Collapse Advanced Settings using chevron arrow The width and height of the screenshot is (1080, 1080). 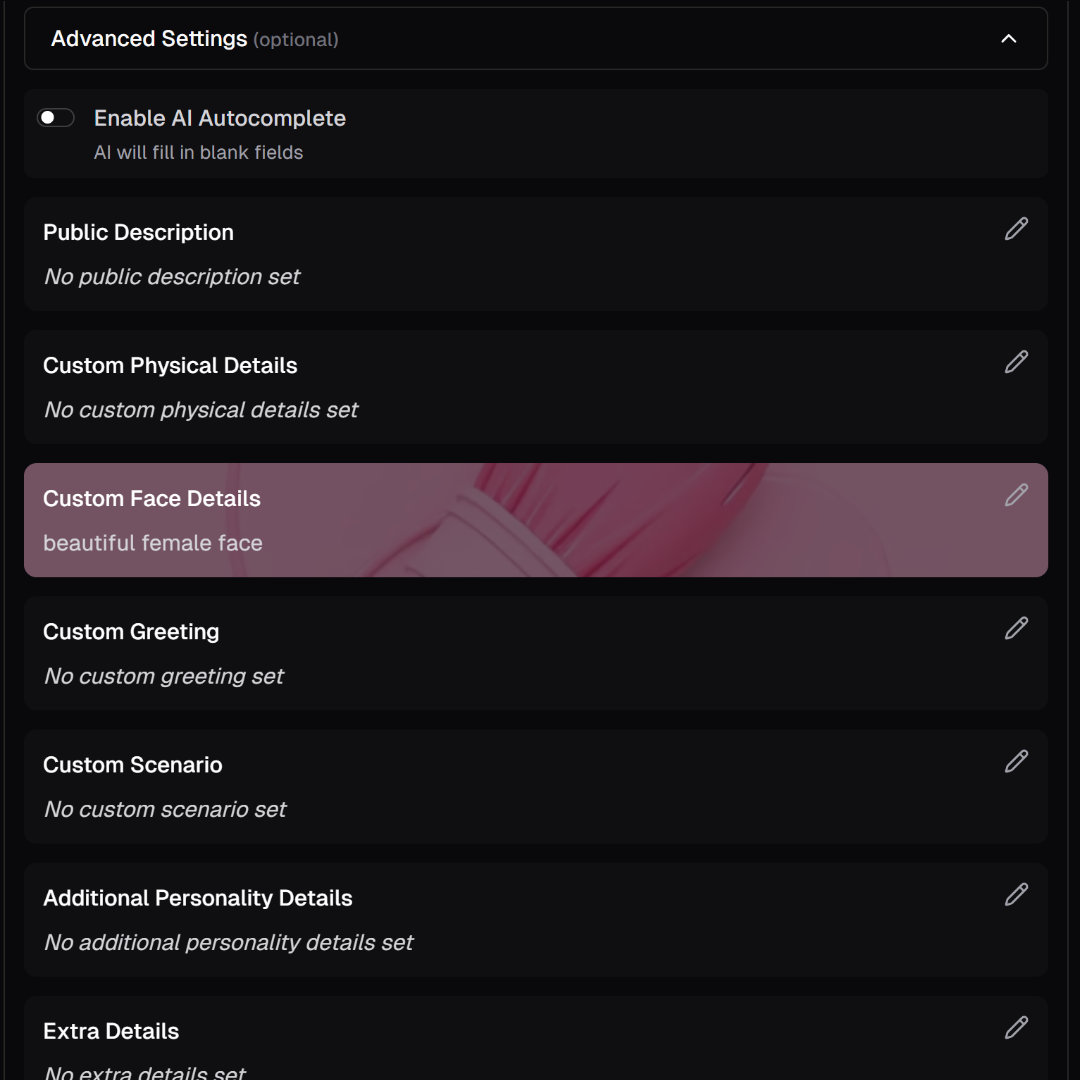1008,39
